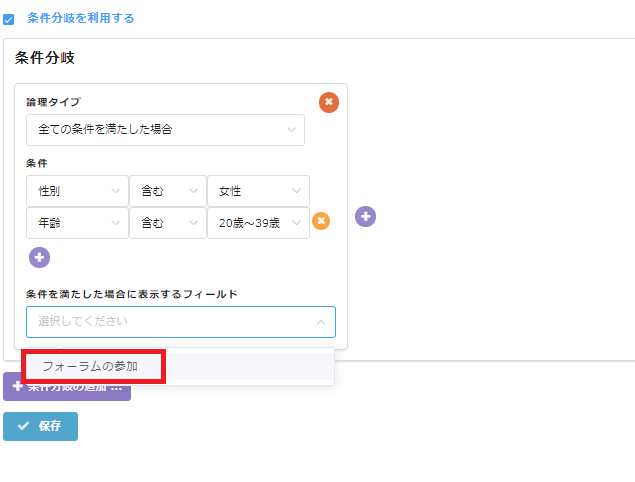Click the checkmark icon on 保存 button

click(x=23, y=426)
